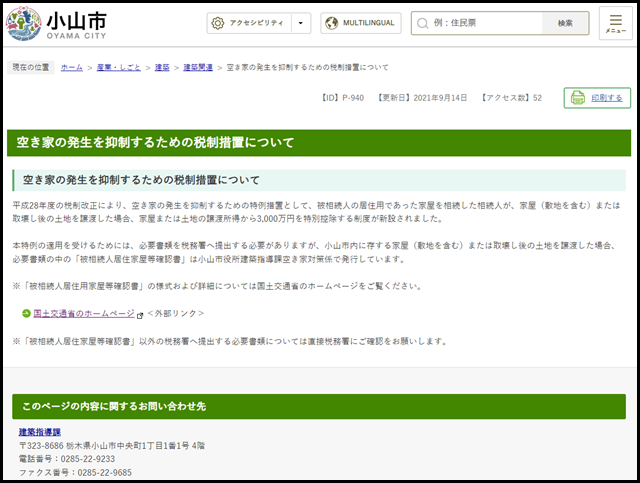Viewport: 640px width, 483px height.
Task: Click the ファクス番号:0285-22-9685 line
Action: (76, 472)
